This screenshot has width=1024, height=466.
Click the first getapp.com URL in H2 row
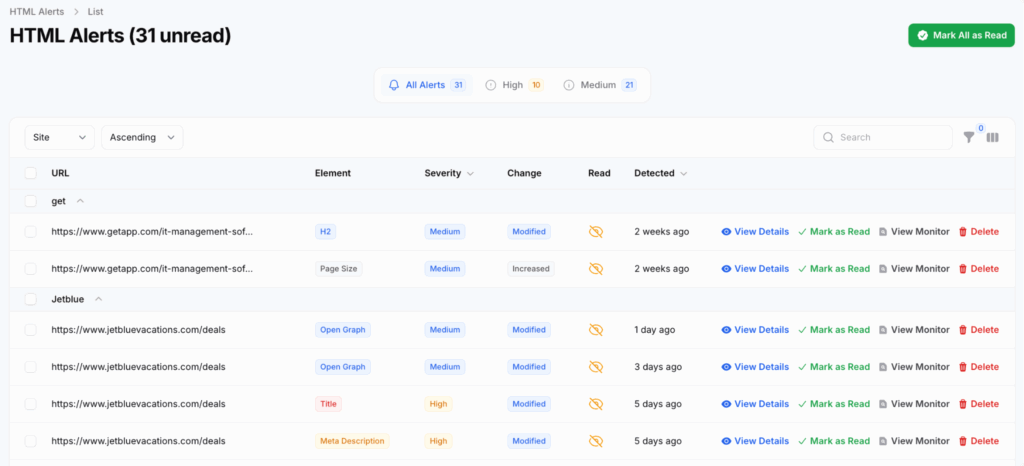point(152,232)
